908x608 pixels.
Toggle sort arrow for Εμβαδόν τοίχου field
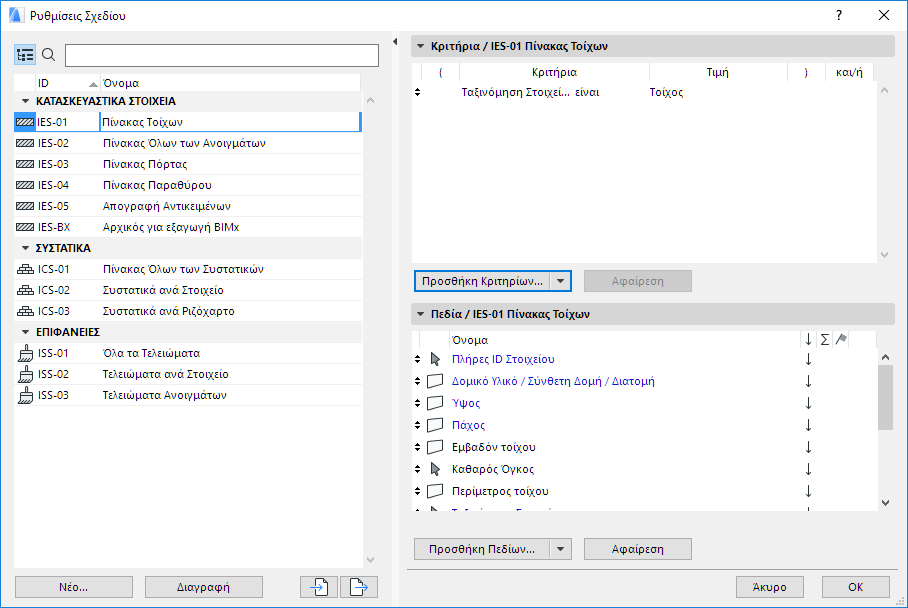click(808, 447)
